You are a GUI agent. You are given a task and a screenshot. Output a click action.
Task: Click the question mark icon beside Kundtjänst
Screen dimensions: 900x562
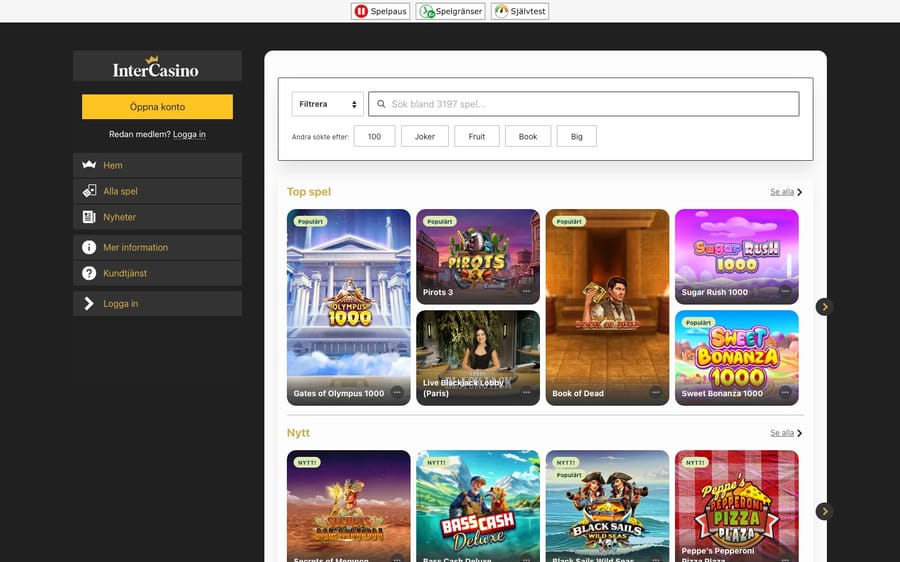(x=89, y=273)
